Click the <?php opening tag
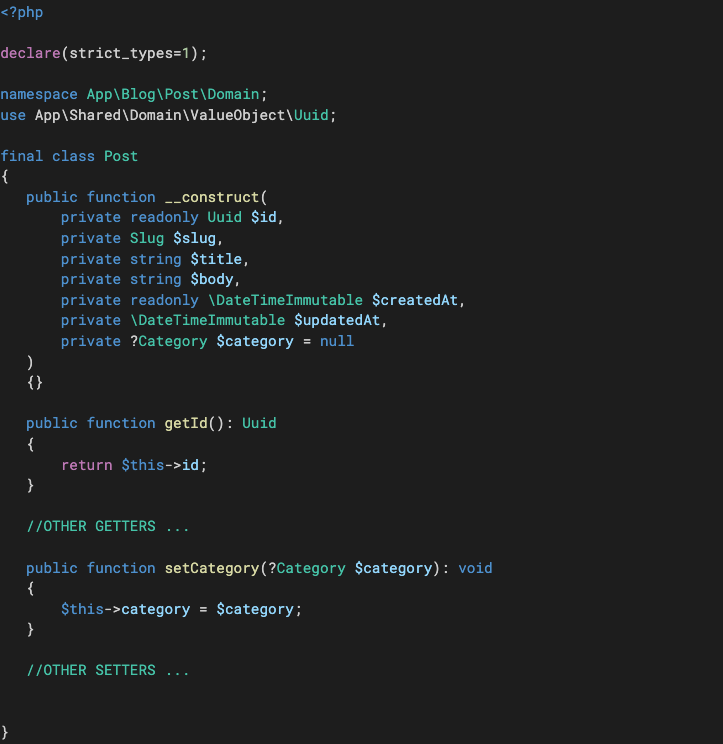The height and width of the screenshot is (744, 723). 22,13
